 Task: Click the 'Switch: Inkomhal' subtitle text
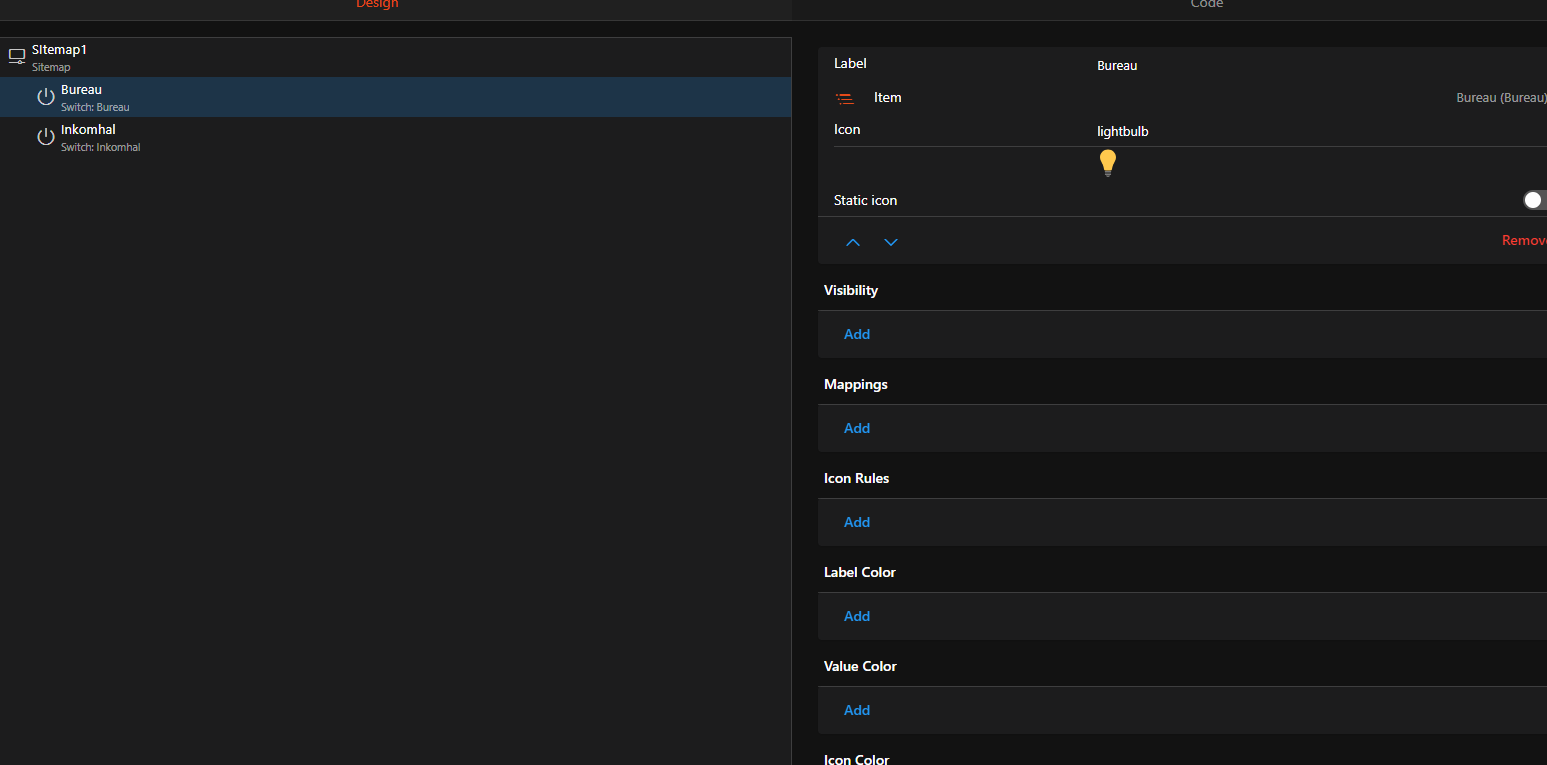point(101,147)
